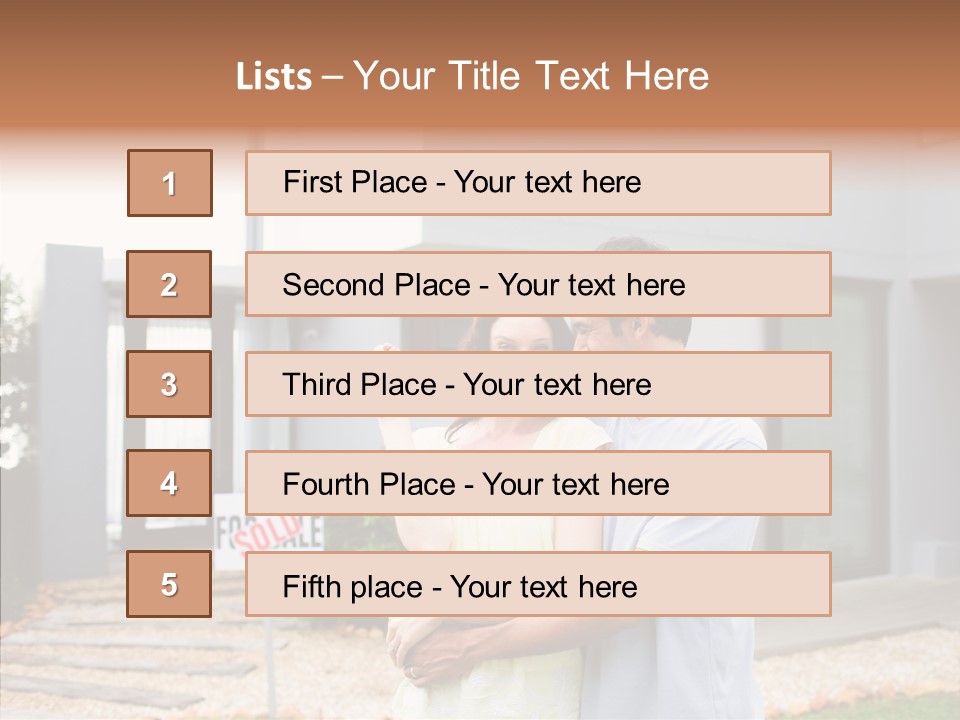The height and width of the screenshot is (720, 960).
Task: Click the bold word Lists in title
Action: (x=273, y=77)
